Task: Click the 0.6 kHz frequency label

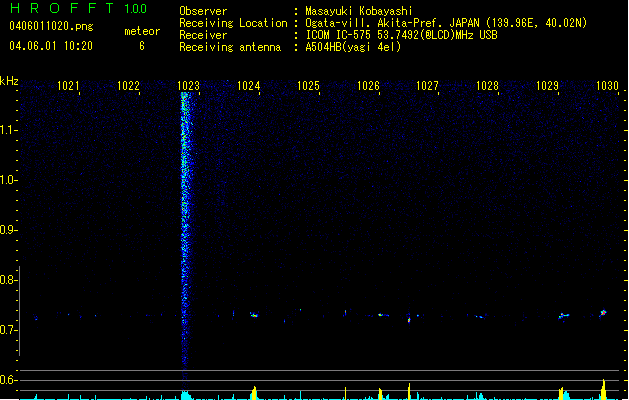Action: click(x=8, y=380)
